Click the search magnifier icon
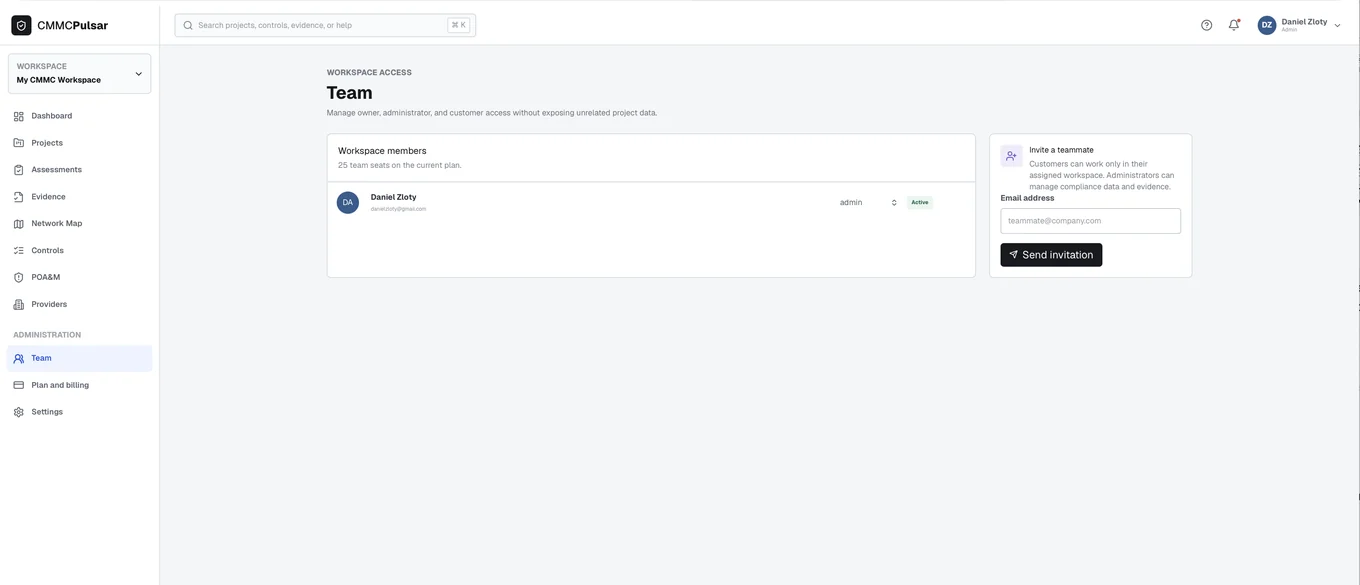Image resolution: width=1360 pixels, height=585 pixels. coord(188,25)
